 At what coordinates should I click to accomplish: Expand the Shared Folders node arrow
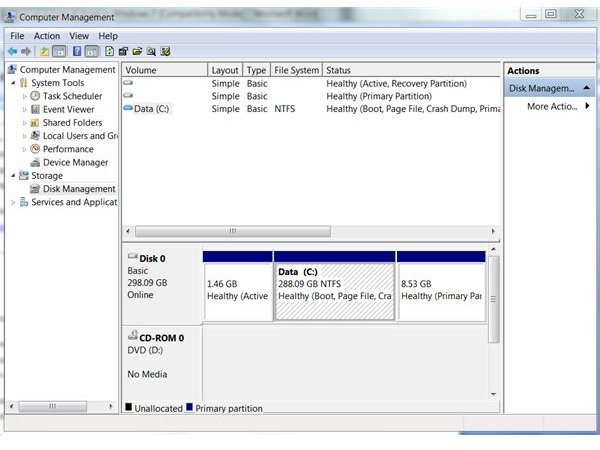point(24,123)
